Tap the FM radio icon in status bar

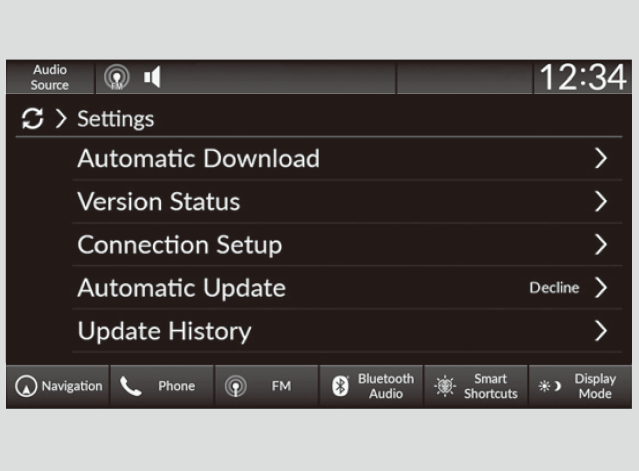click(118, 77)
